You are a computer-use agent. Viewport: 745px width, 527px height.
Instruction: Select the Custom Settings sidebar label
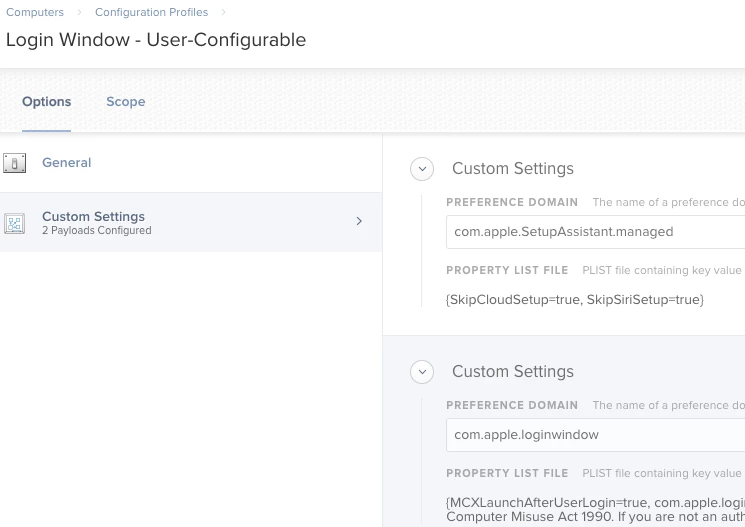pos(93,216)
